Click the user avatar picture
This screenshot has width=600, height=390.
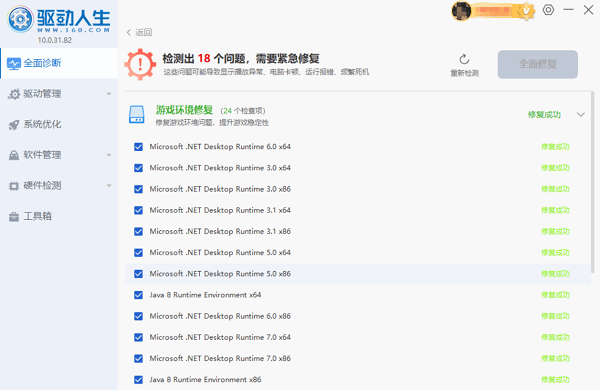tap(461, 11)
